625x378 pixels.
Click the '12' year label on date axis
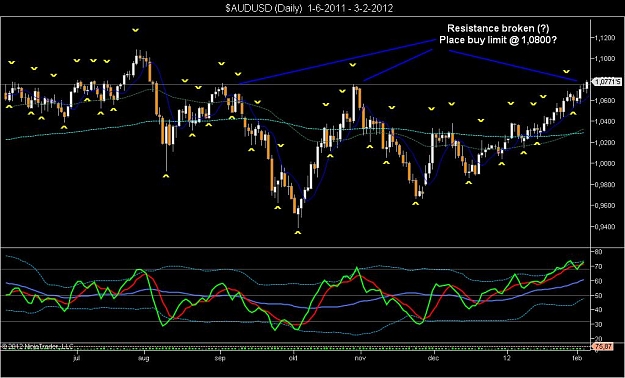tap(507, 358)
